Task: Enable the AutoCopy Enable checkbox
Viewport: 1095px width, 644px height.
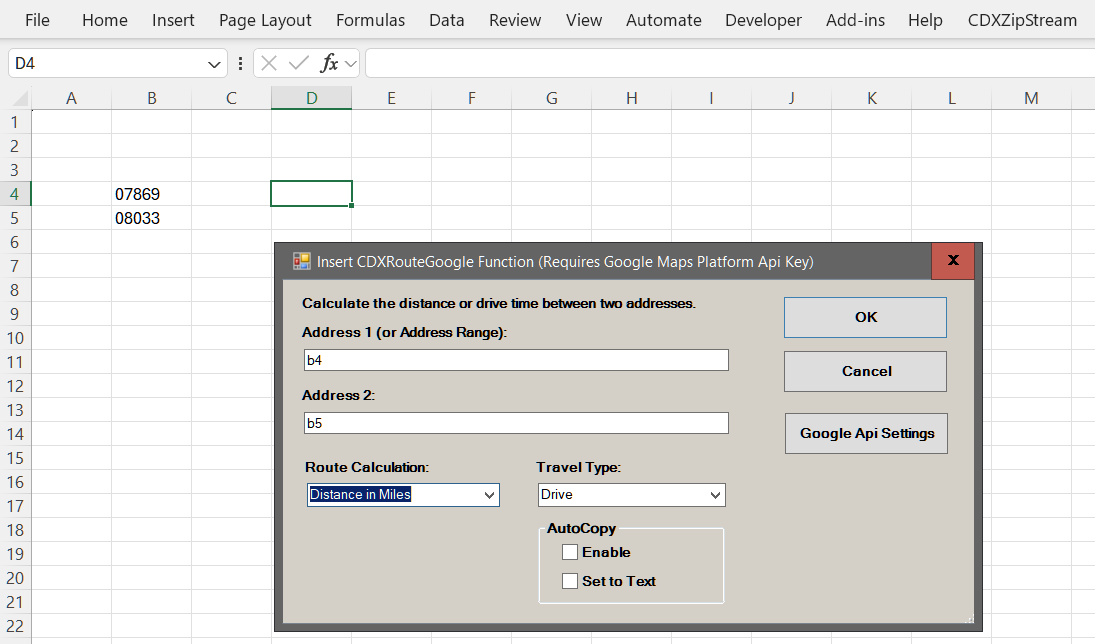Action: point(570,552)
